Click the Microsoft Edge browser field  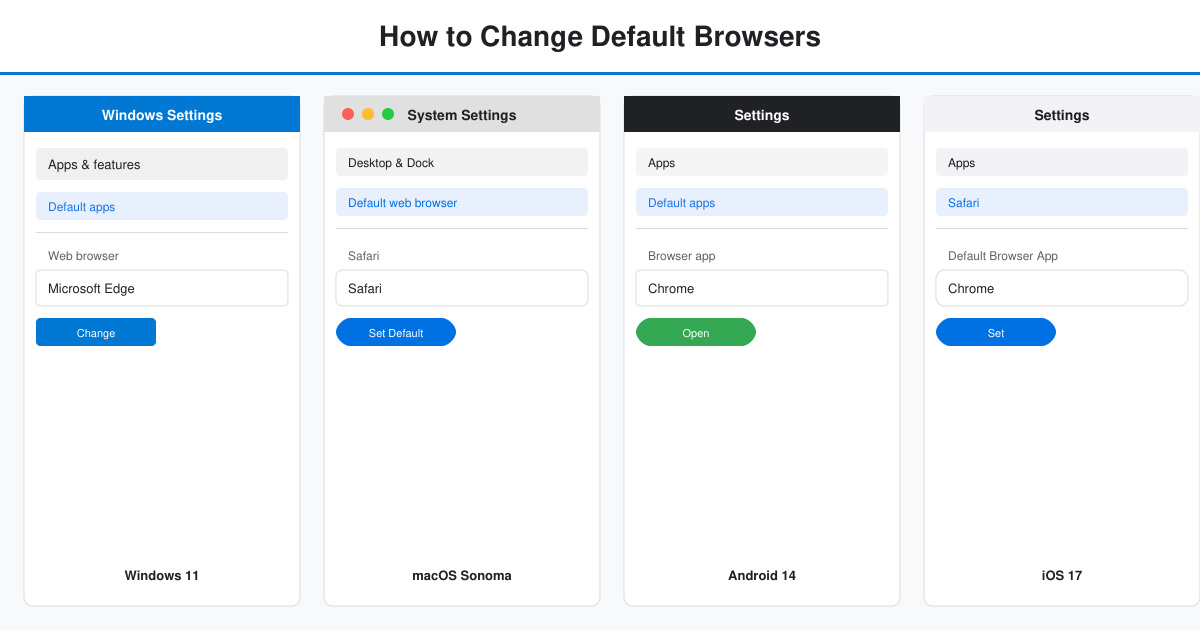click(162, 288)
